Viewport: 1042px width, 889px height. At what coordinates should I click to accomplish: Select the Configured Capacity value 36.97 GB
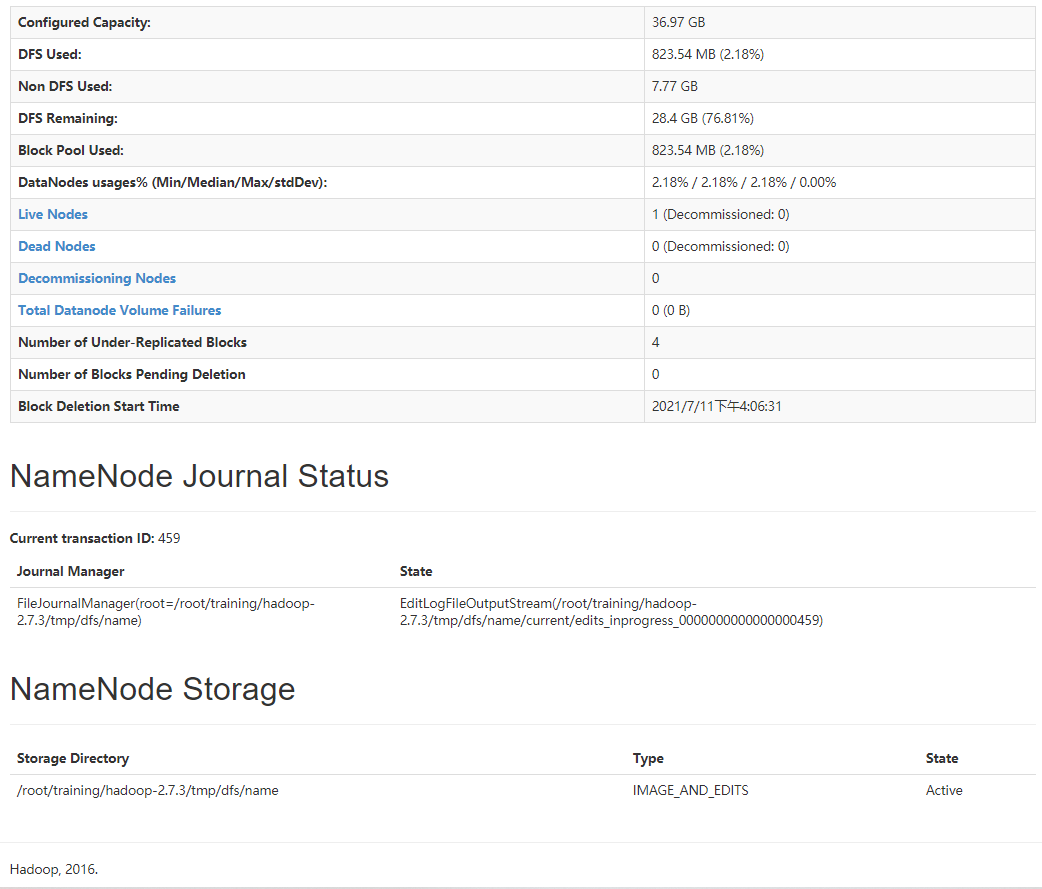(x=679, y=22)
